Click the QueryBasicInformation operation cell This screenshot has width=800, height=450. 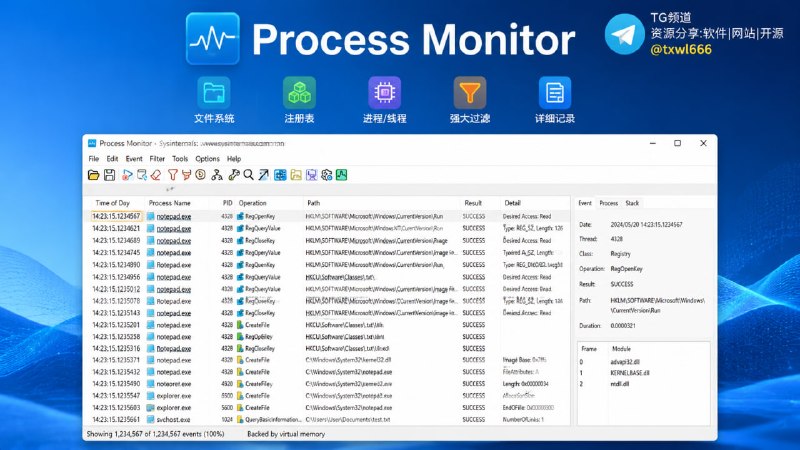tap(273, 419)
